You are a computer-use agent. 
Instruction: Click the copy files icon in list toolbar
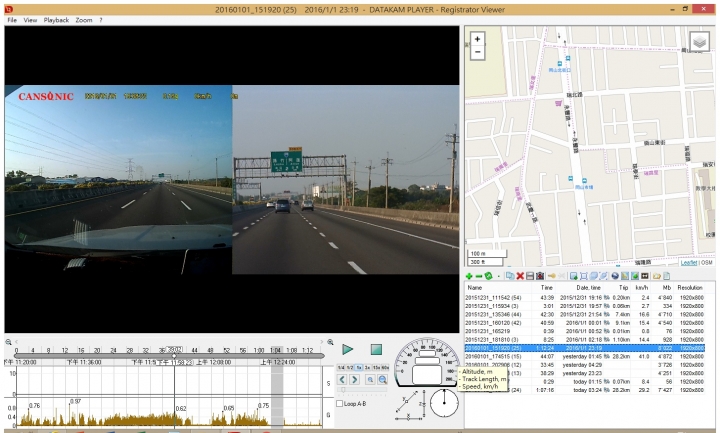point(510,276)
